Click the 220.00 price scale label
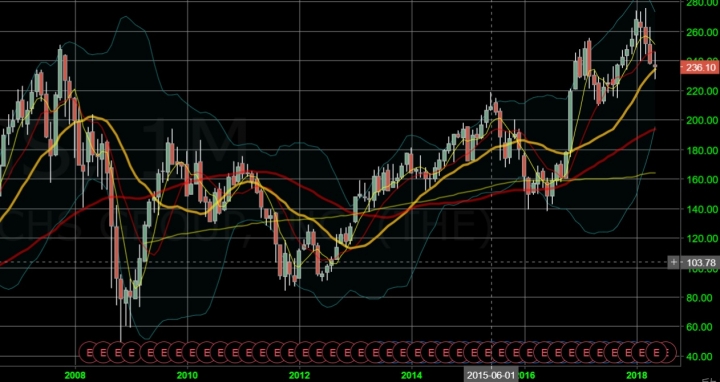This screenshot has height=382, width=720. coord(701,91)
